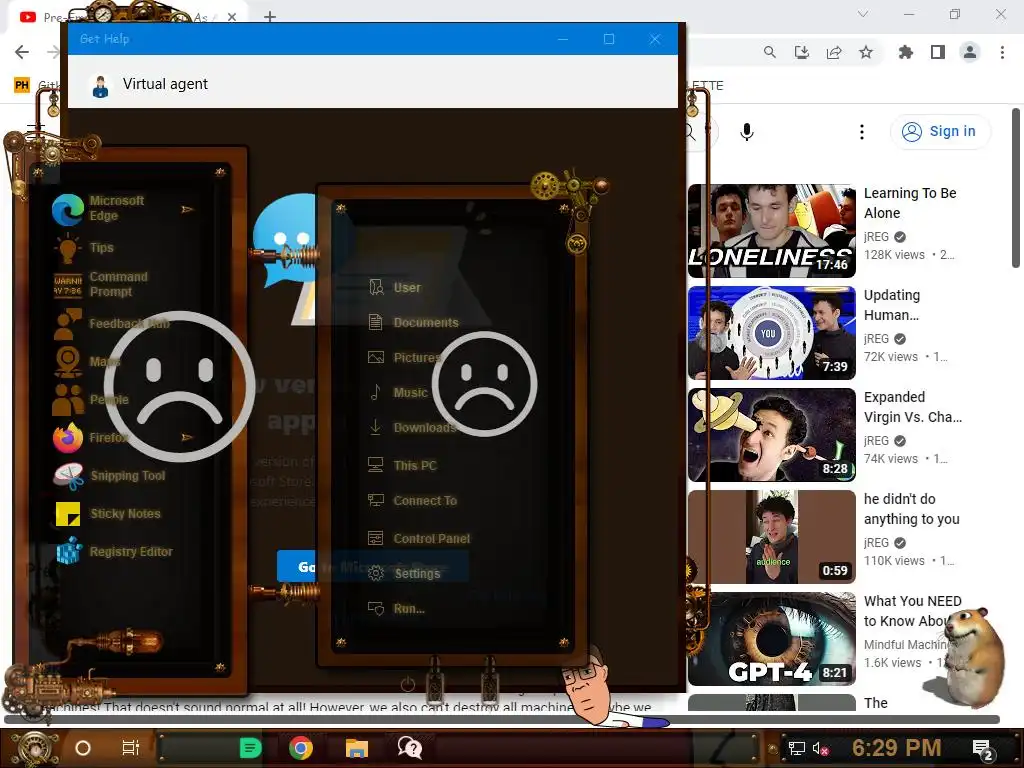Open Pictures in right start panel
Screen dimensions: 1024x768
click(405, 357)
